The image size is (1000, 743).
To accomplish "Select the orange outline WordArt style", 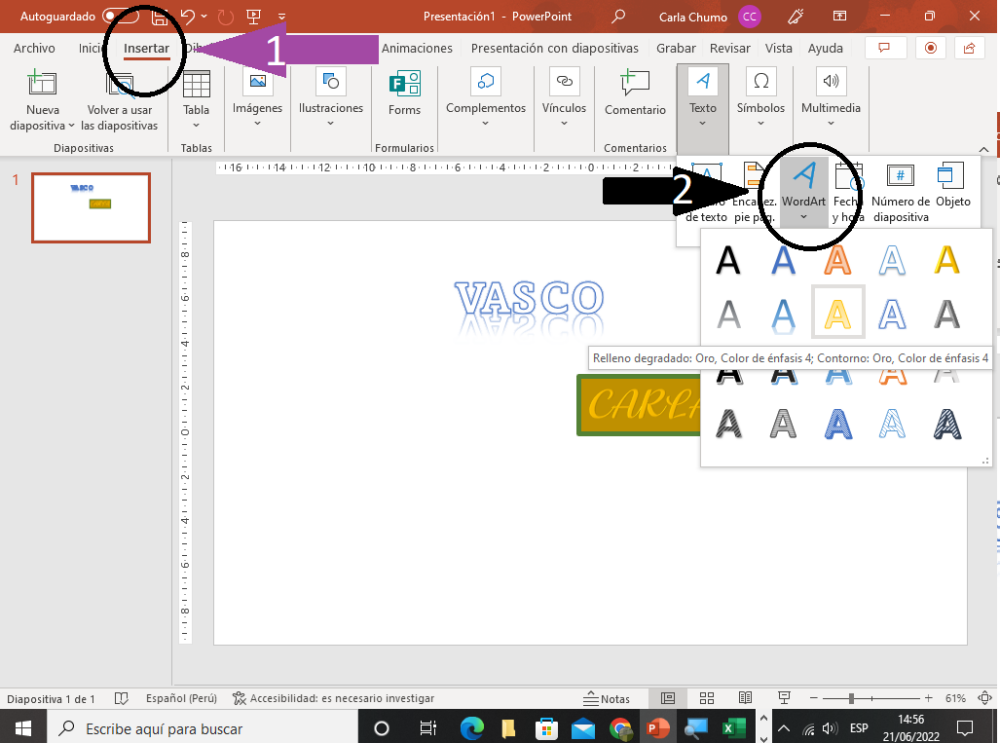I will [x=837, y=260].
